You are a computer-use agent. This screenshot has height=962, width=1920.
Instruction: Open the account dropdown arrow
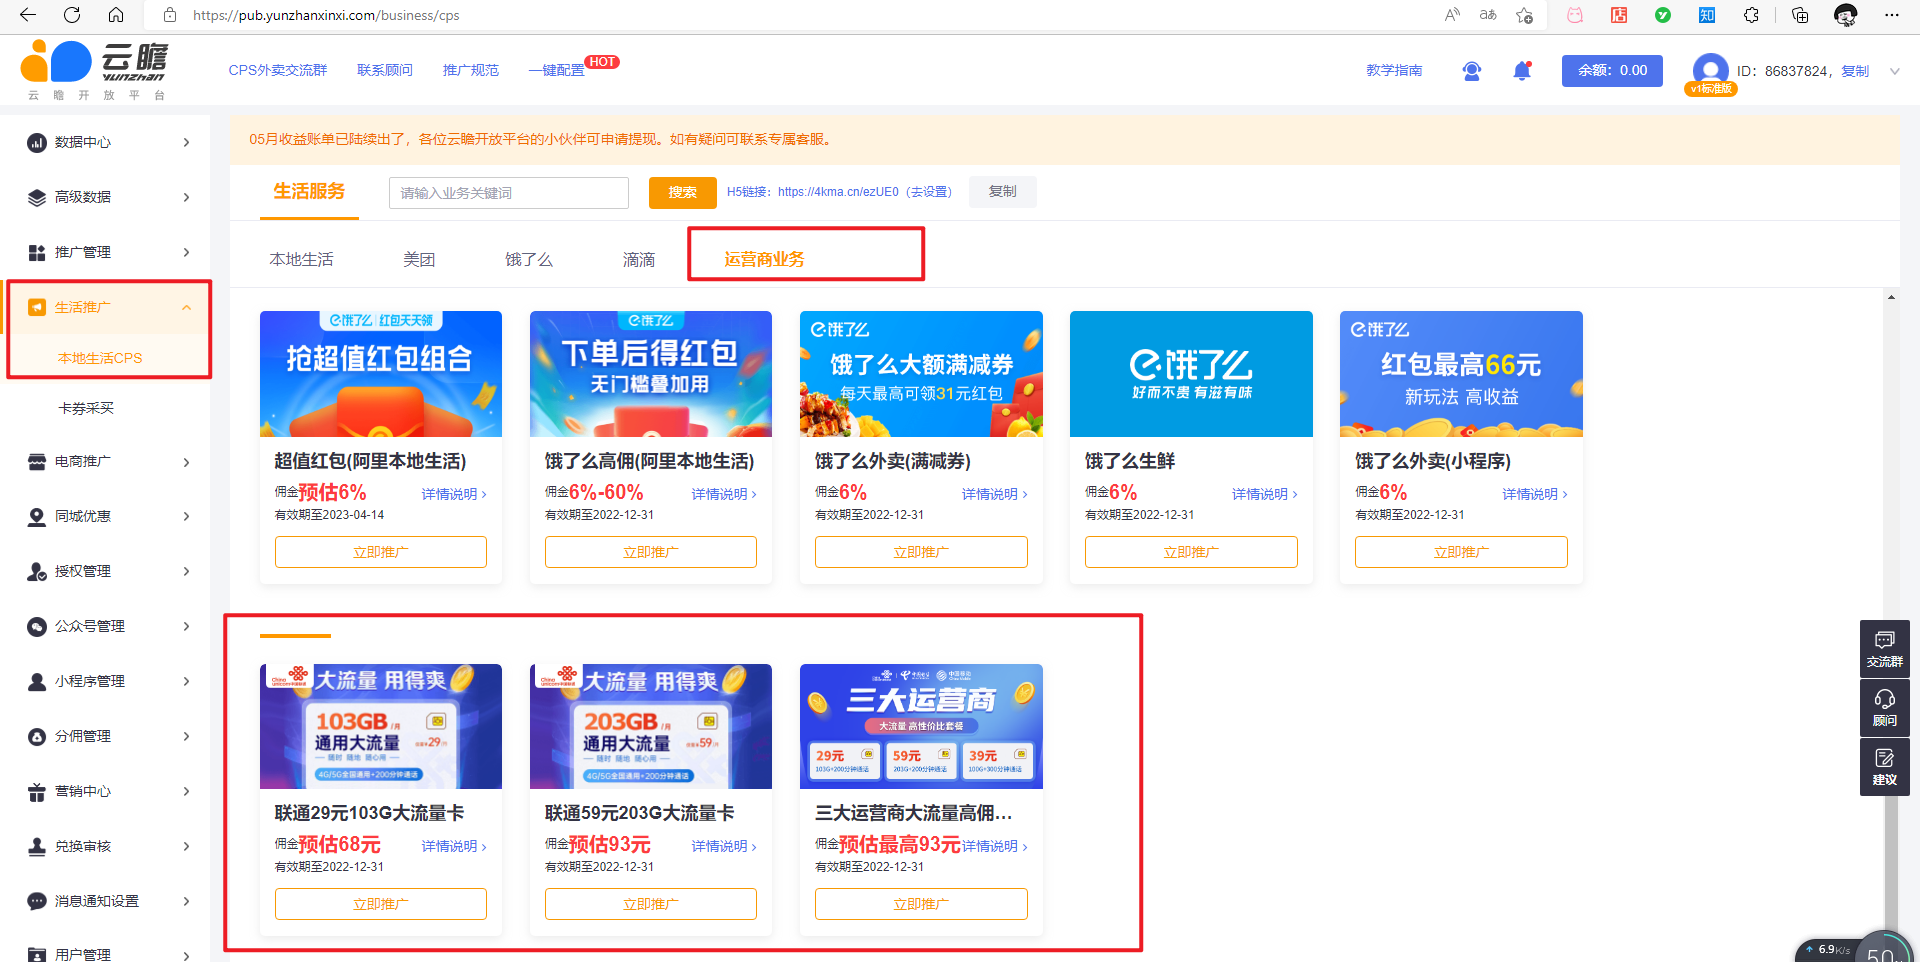1894,71
